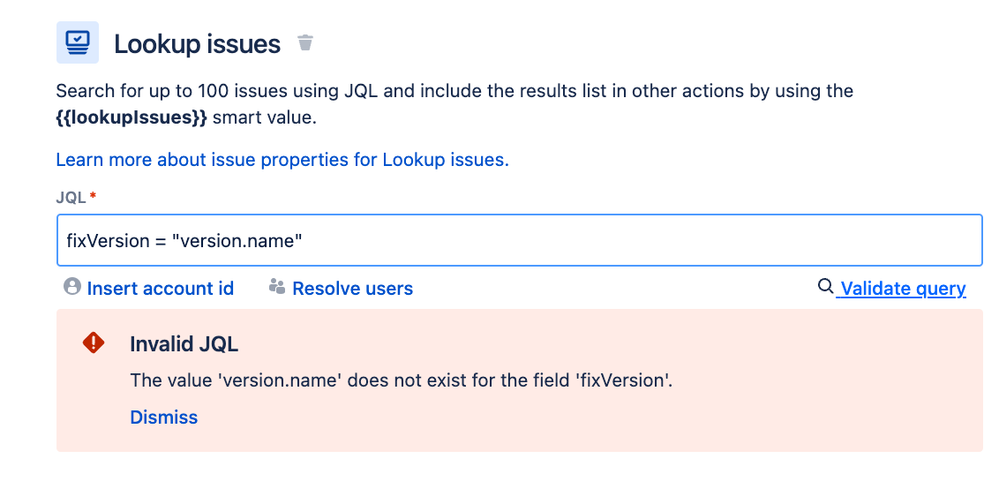Viewport: 999px width, 482px height.
Task: Delete the action using the trash icon
Action: (x=305, y=43)
